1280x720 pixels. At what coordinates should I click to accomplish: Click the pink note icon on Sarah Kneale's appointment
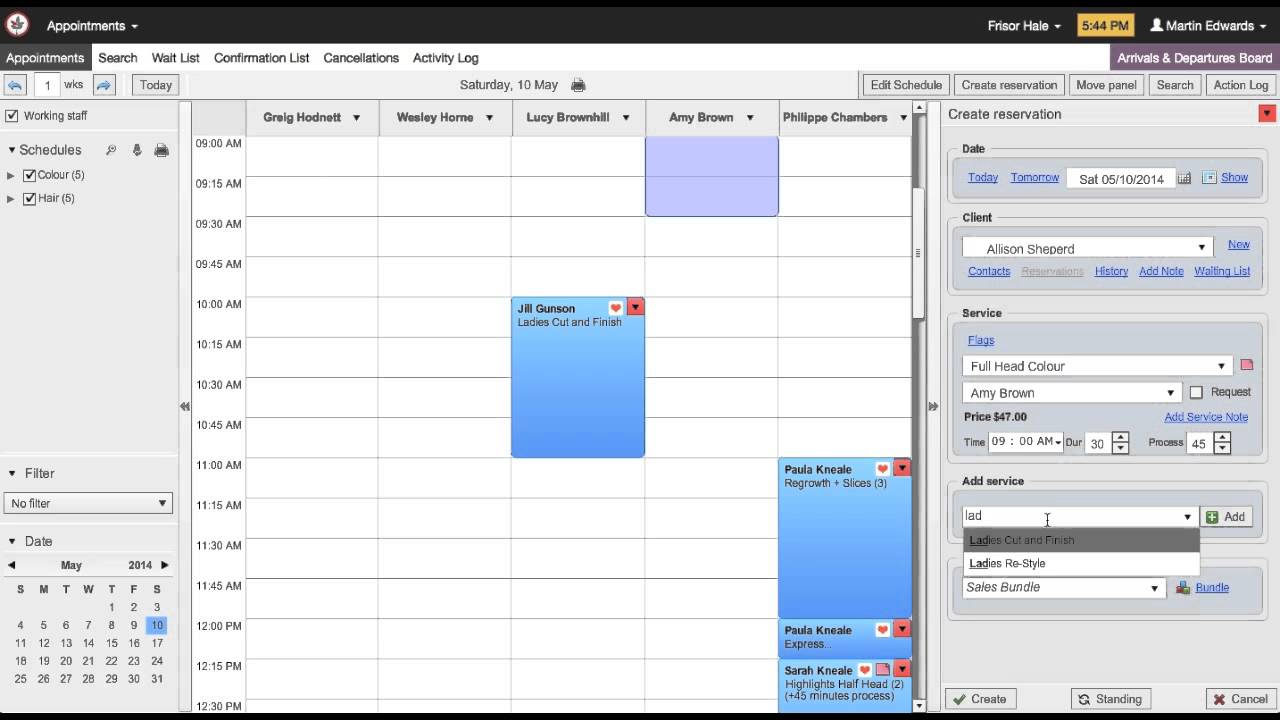tap(883, 670)
